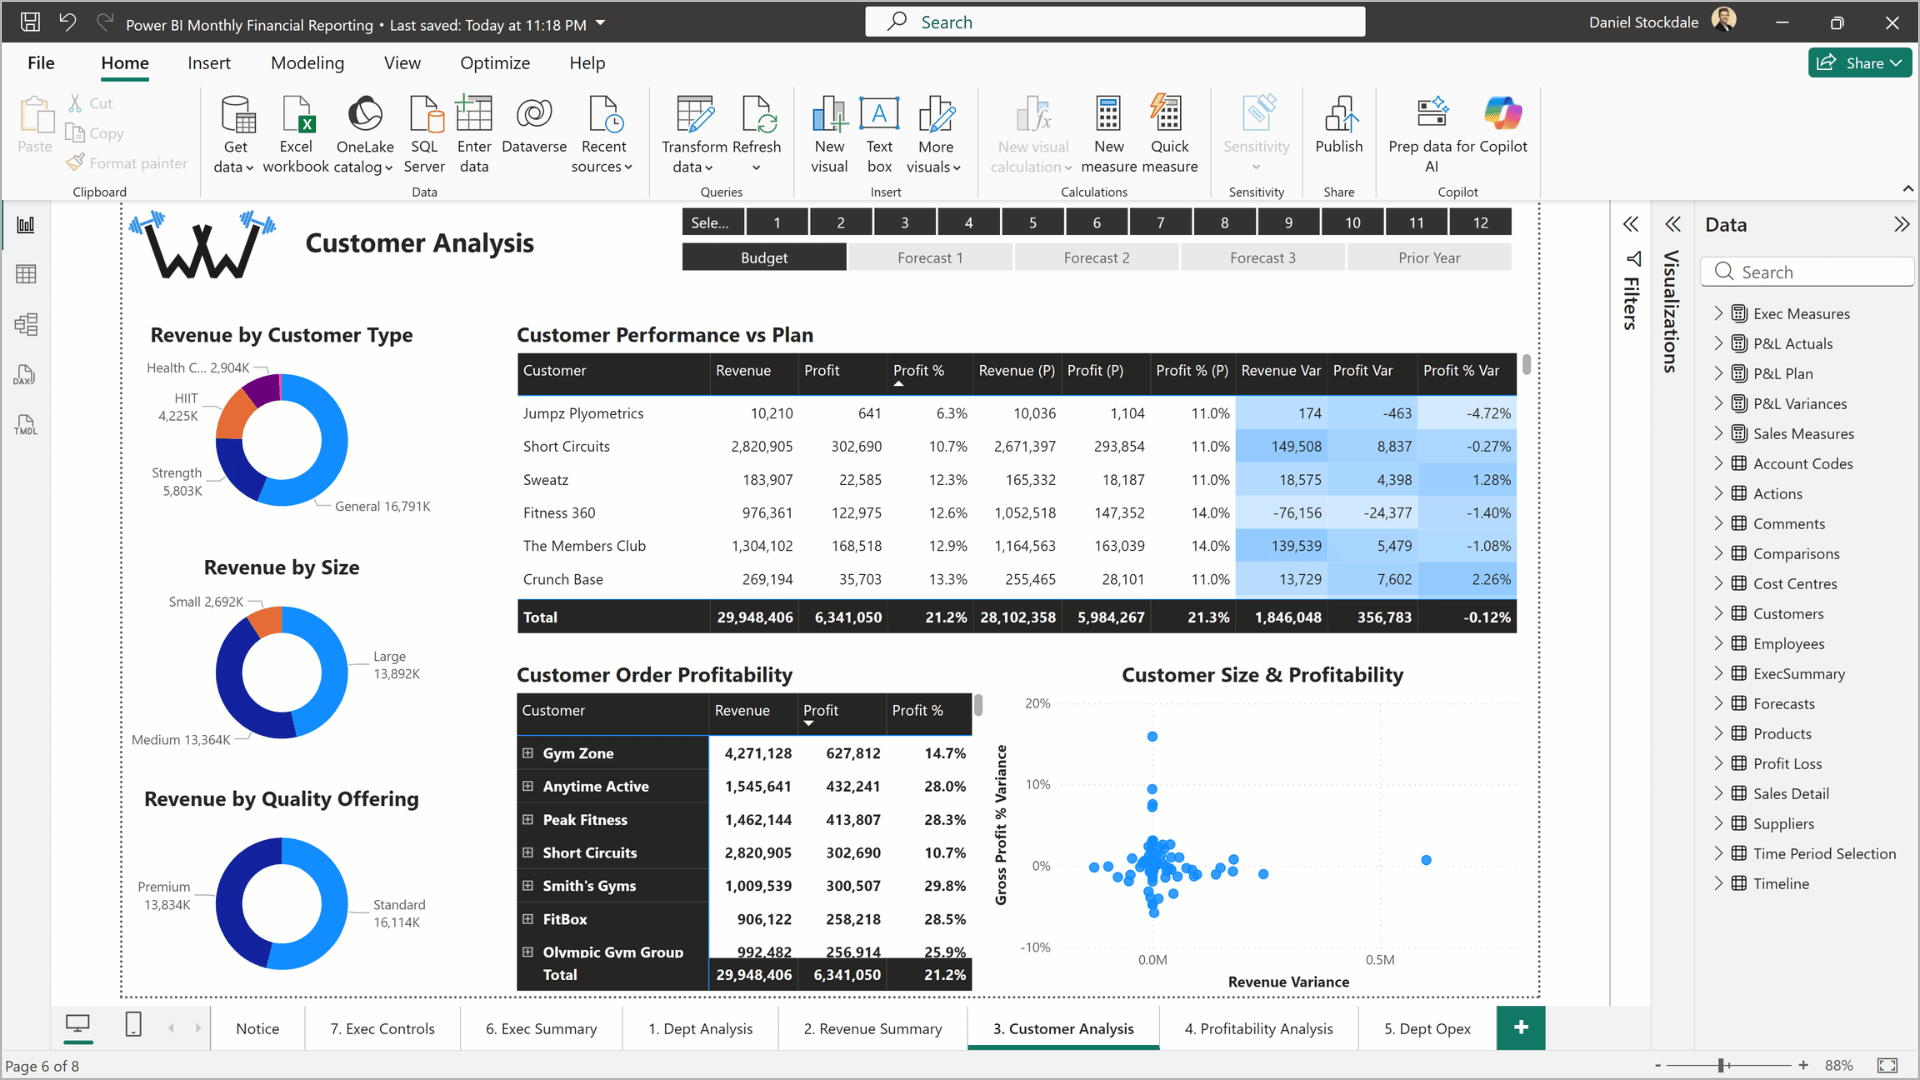Add a New visual
Viewport: 1920px width, 1080px height.
(829, 134)
